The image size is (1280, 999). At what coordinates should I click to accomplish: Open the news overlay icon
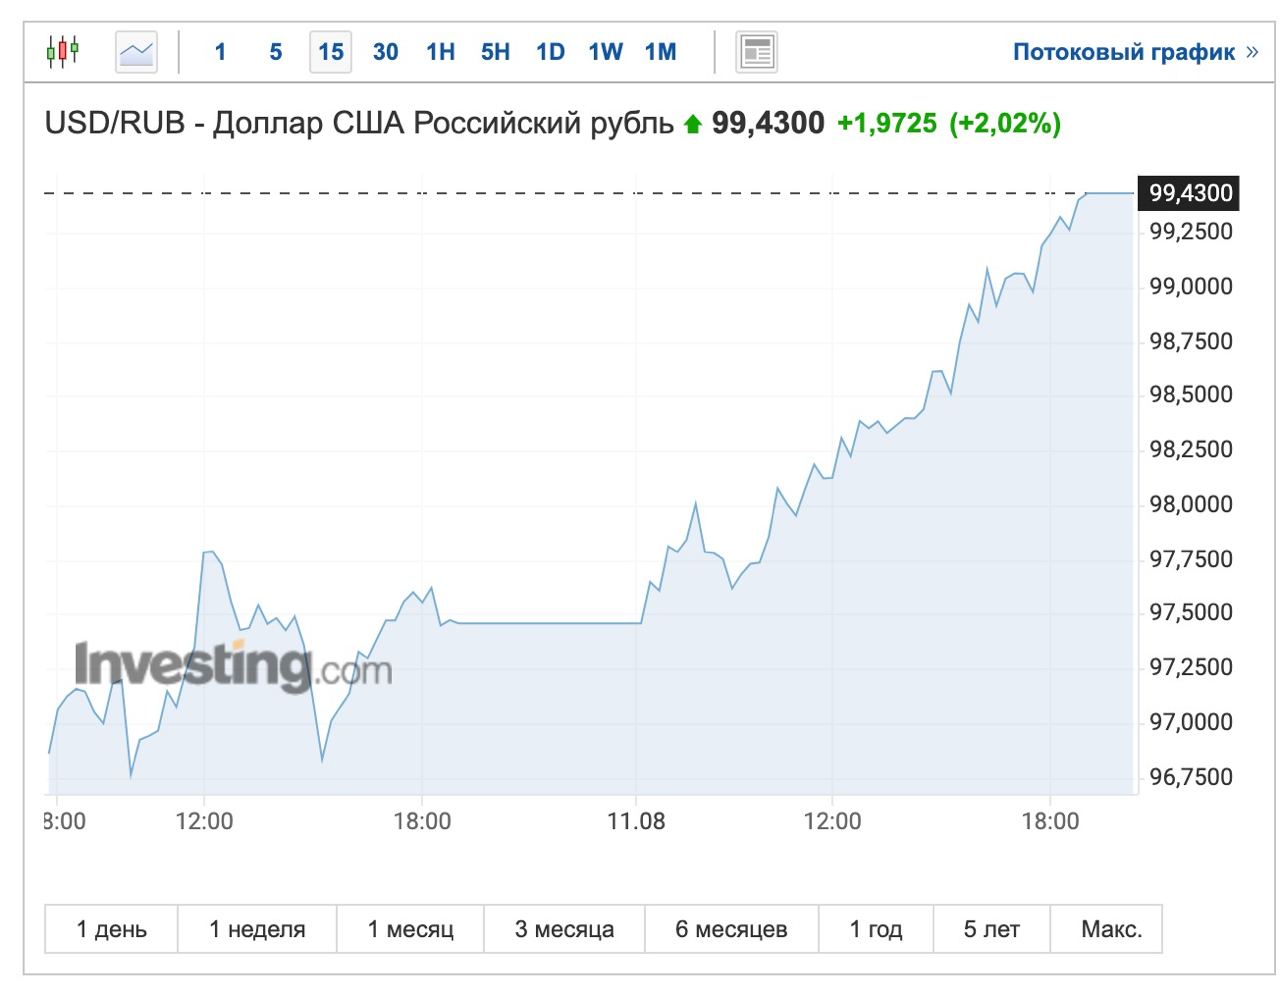(x=757, y=51)
